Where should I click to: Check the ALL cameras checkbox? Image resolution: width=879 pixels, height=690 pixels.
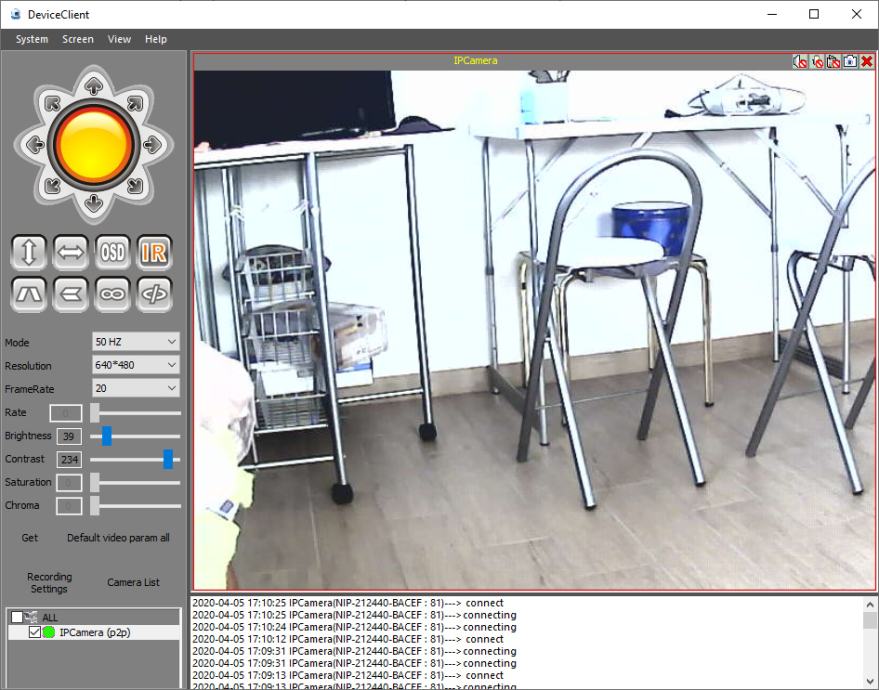[17, 617]
